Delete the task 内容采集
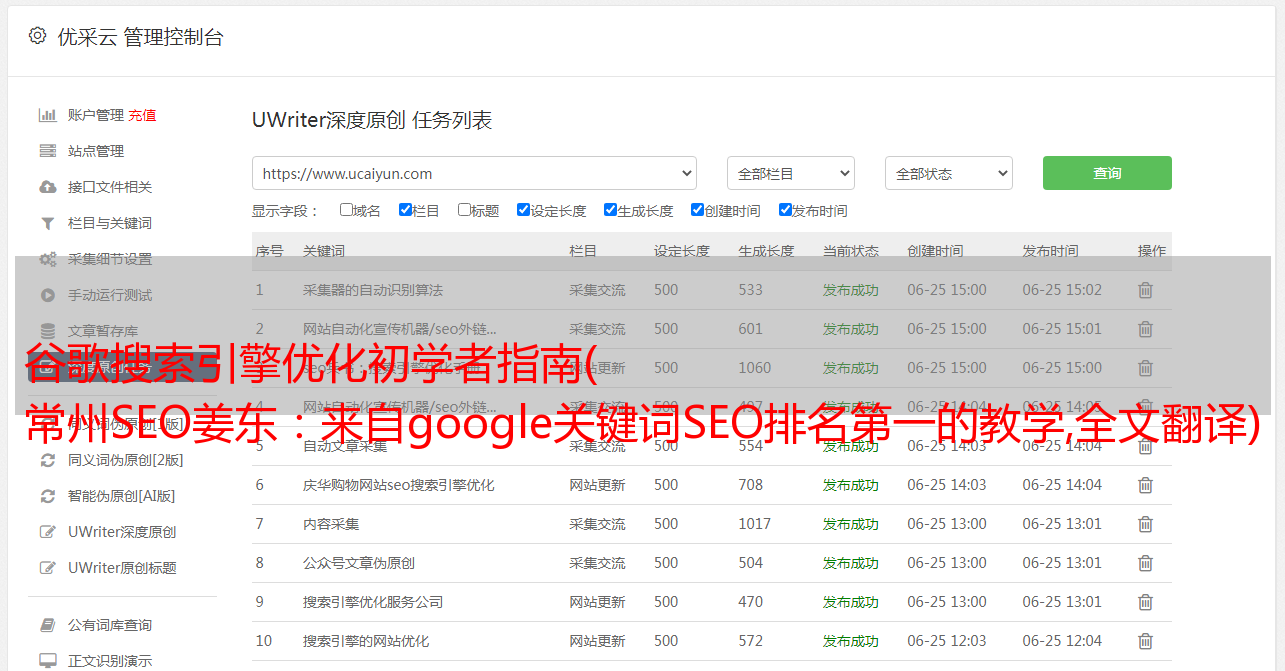 tap(1146, 524)
